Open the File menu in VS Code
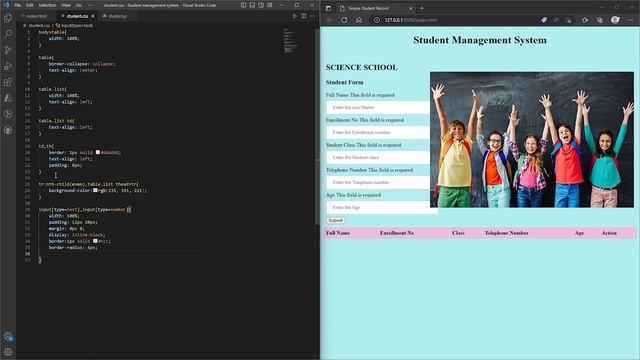 [x=18, y=5]
